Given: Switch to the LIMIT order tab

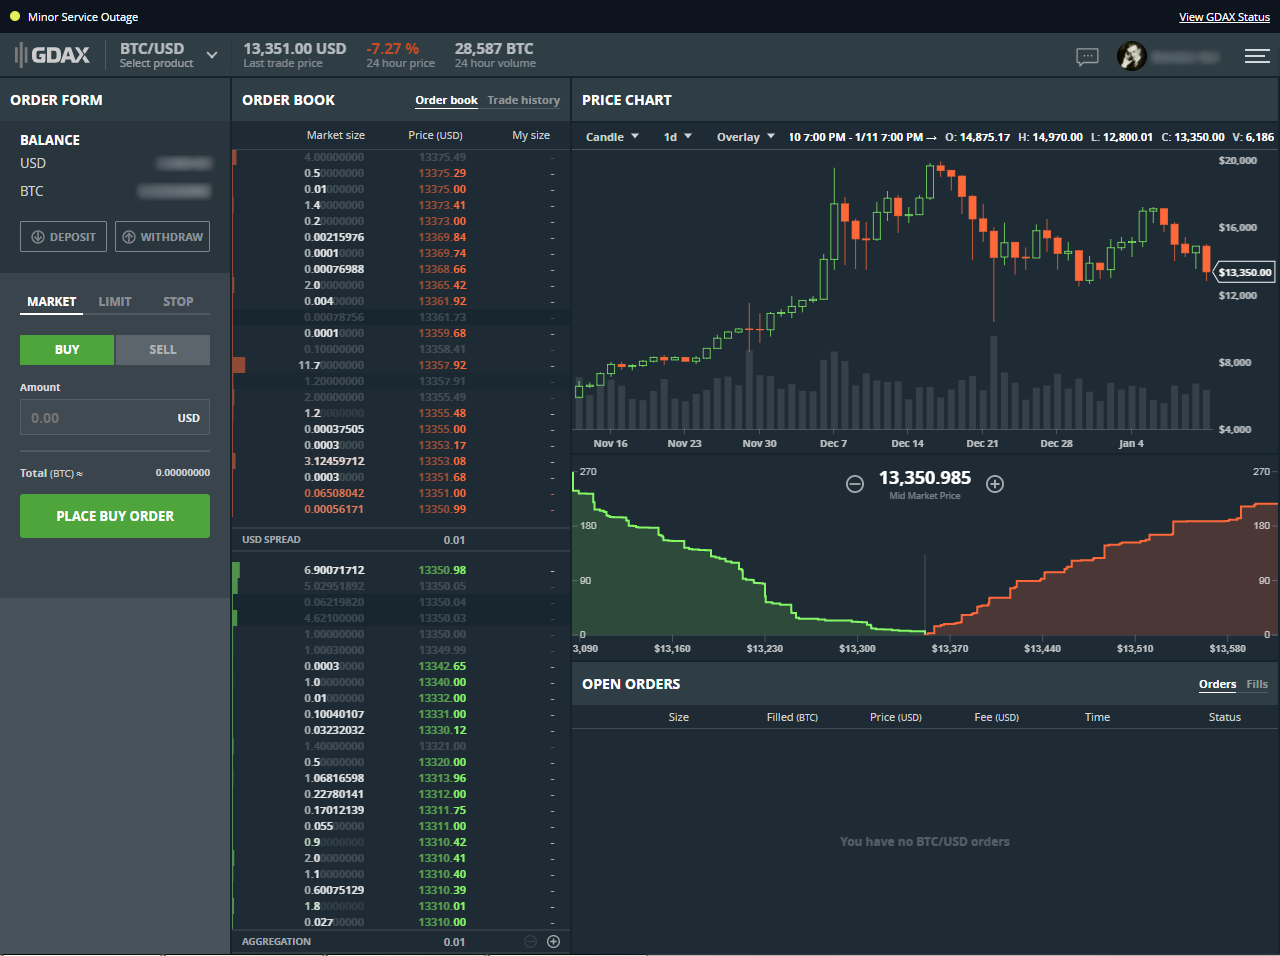Looking at the screenshot, I should [x=115, y=301].
